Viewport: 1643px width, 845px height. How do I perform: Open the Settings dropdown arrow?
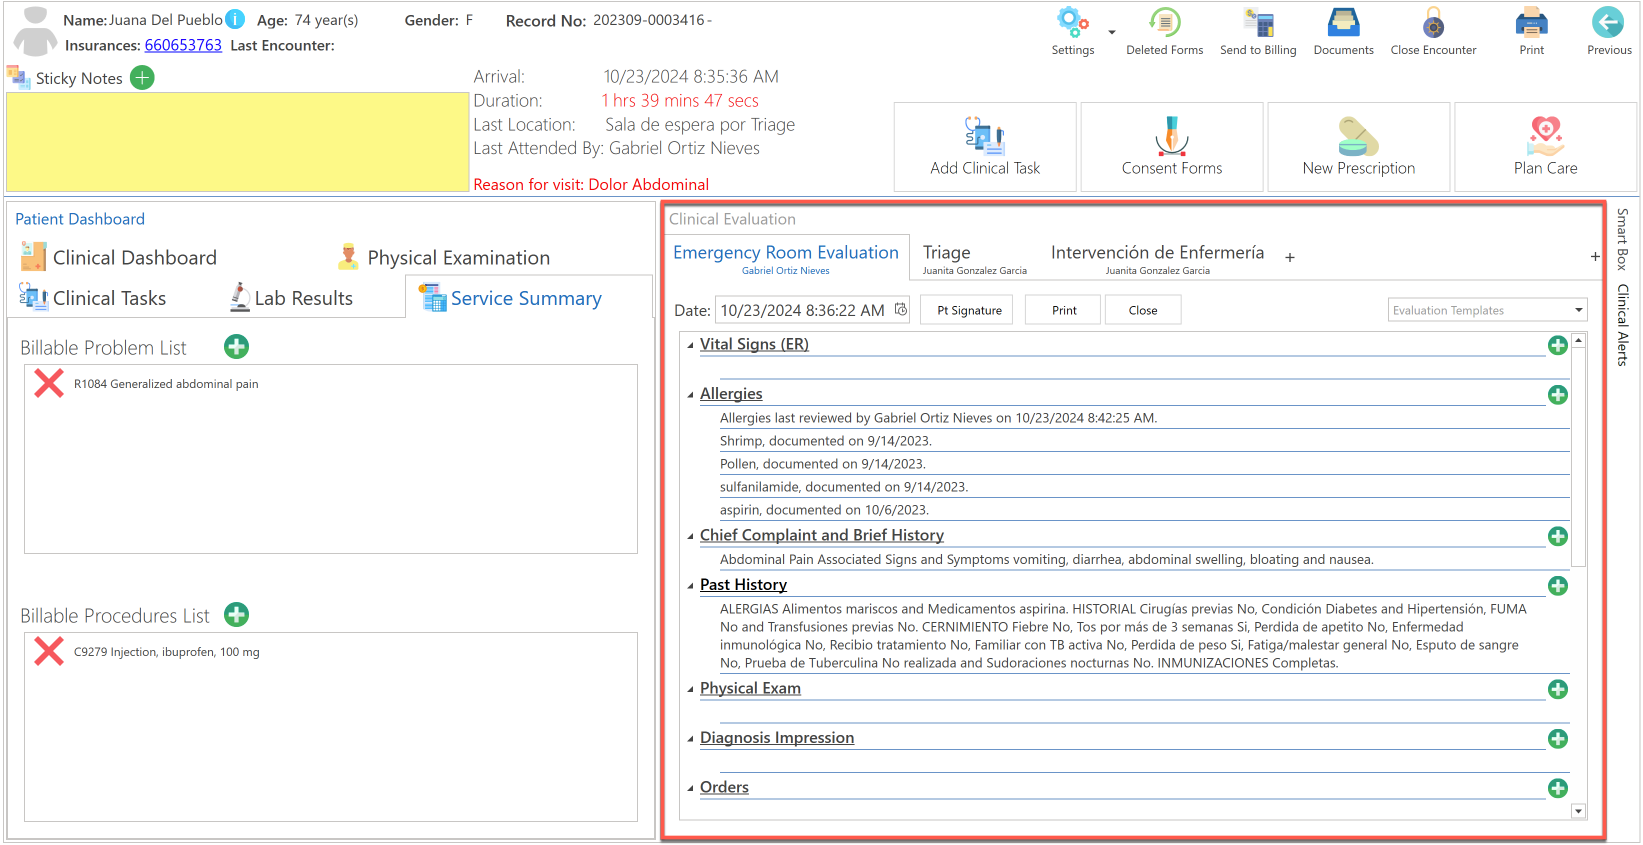(1111, 32)
